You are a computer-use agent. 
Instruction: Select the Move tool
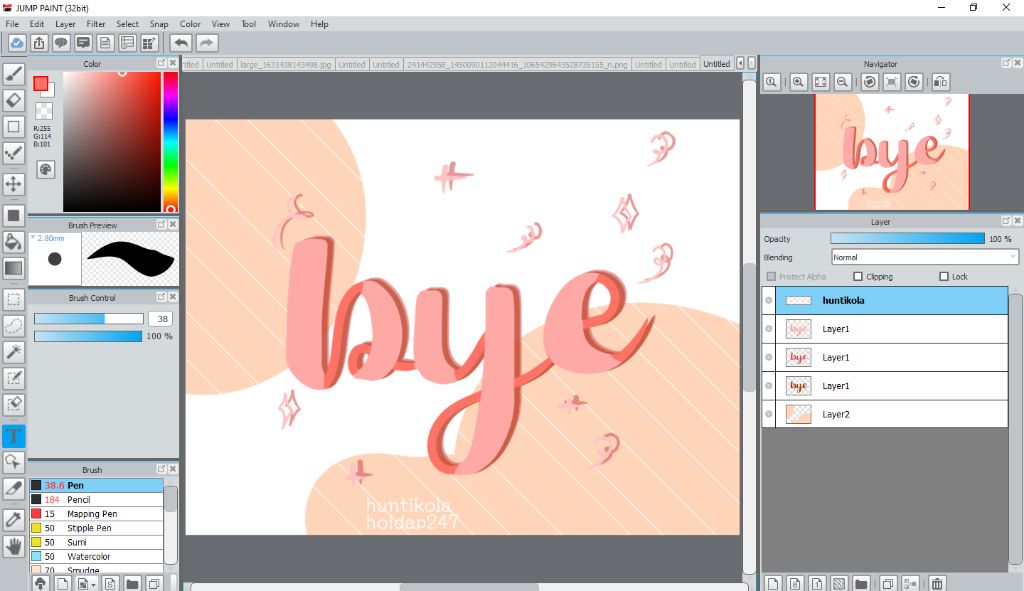point(14,184)
